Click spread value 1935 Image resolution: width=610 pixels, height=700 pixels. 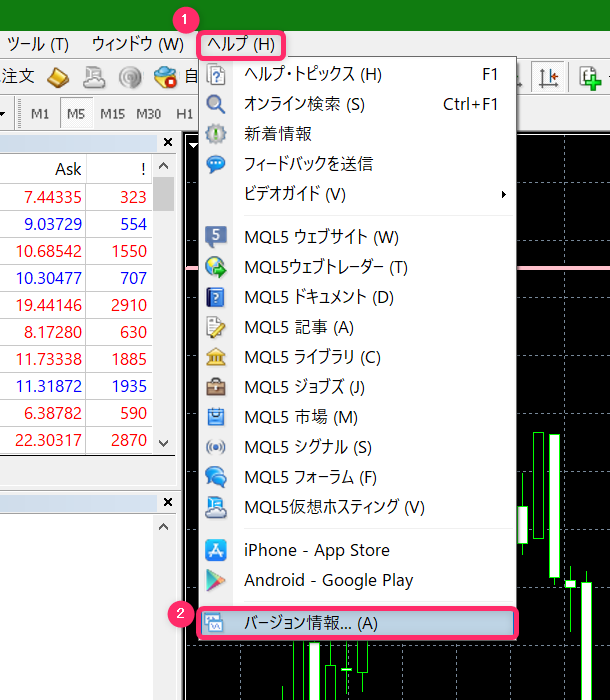129,386
